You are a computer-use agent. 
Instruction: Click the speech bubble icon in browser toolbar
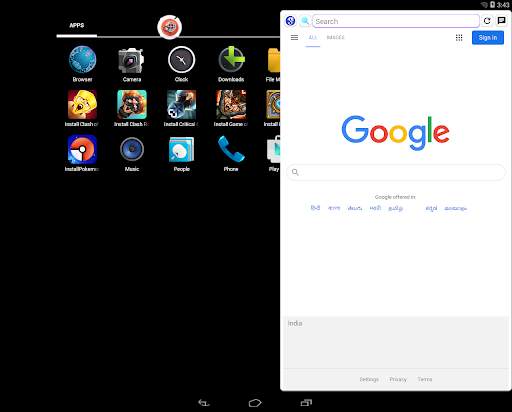coord(501,21)
